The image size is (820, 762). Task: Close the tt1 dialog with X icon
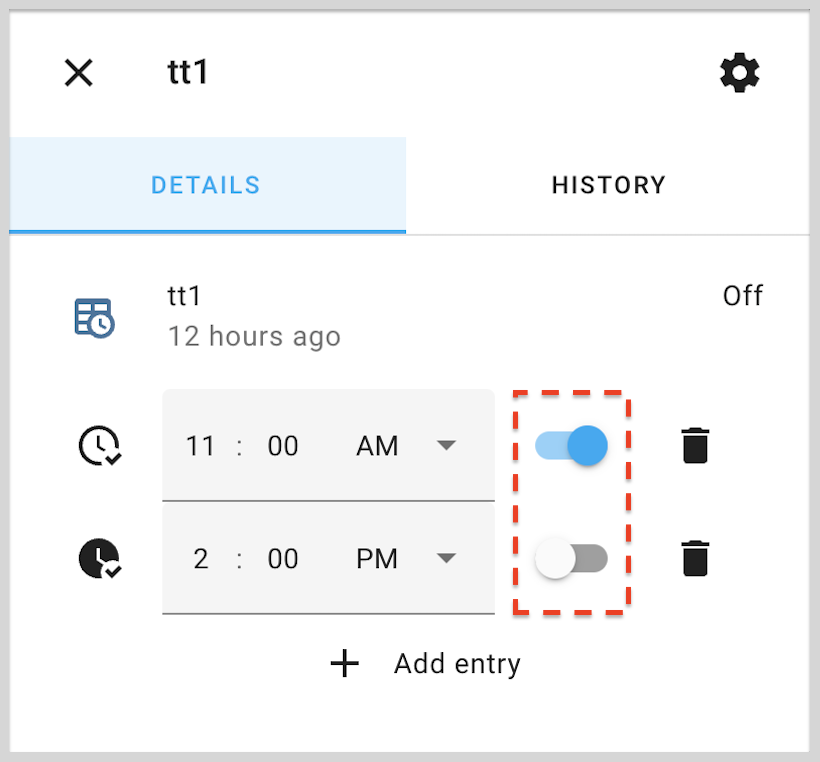pos(78,72)
